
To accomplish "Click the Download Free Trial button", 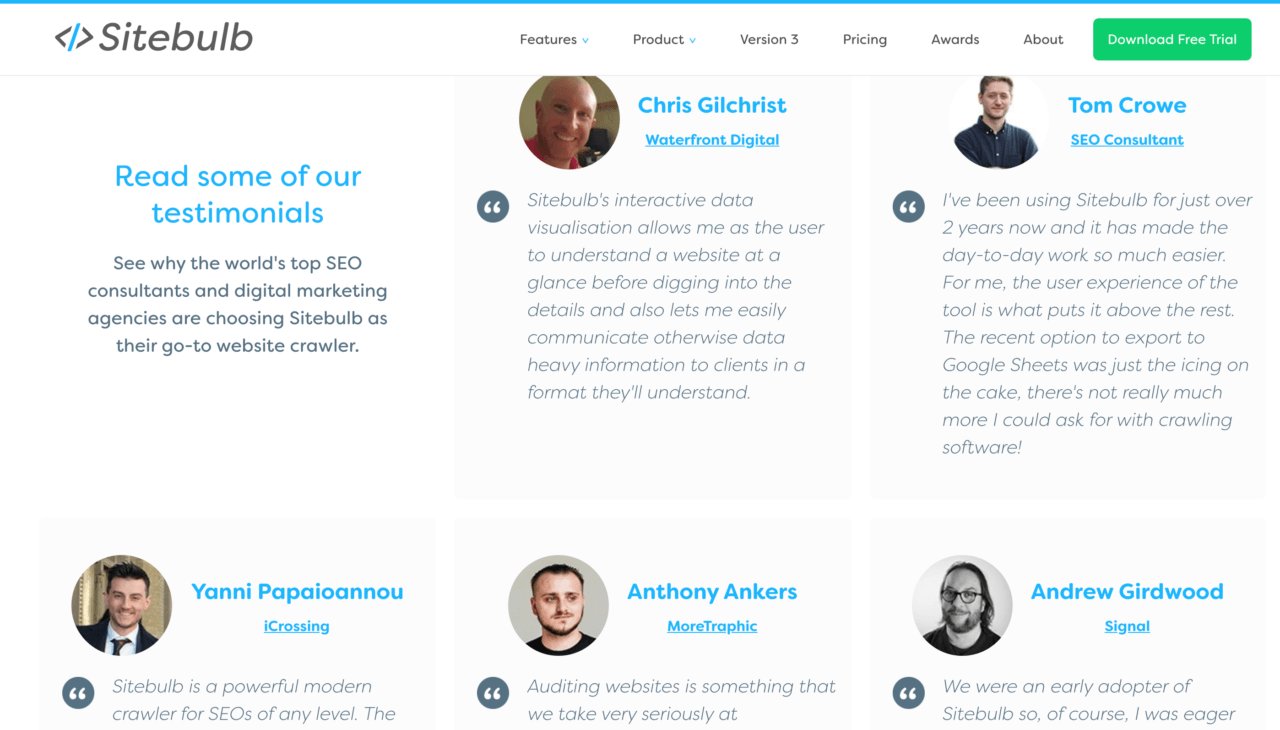I will point(1171,39).
